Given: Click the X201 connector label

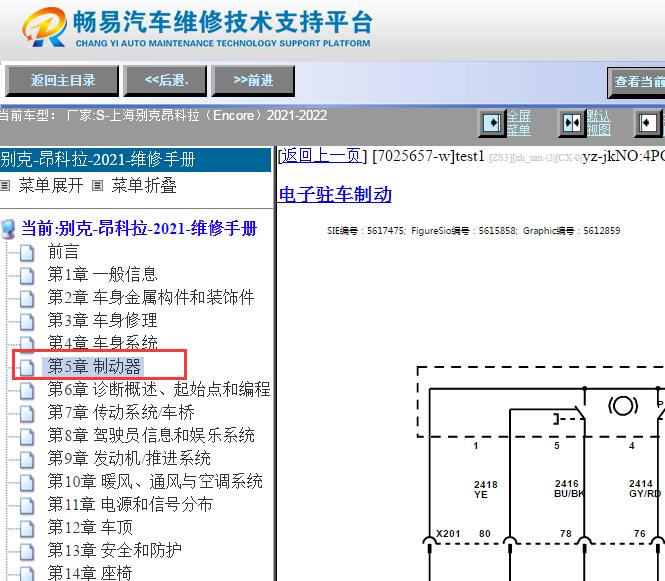Looking at the screenshot, I should point(448,534).
